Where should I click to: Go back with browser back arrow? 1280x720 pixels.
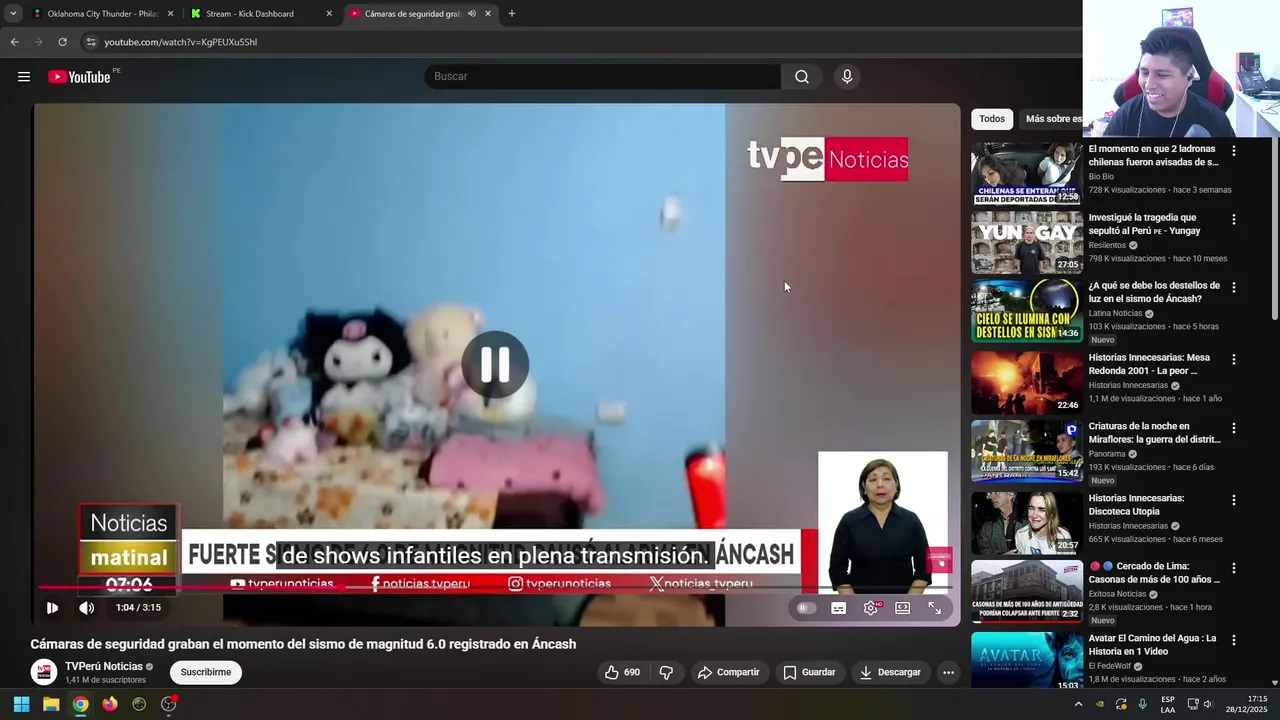pyautogui.click(x=14, y=42)
